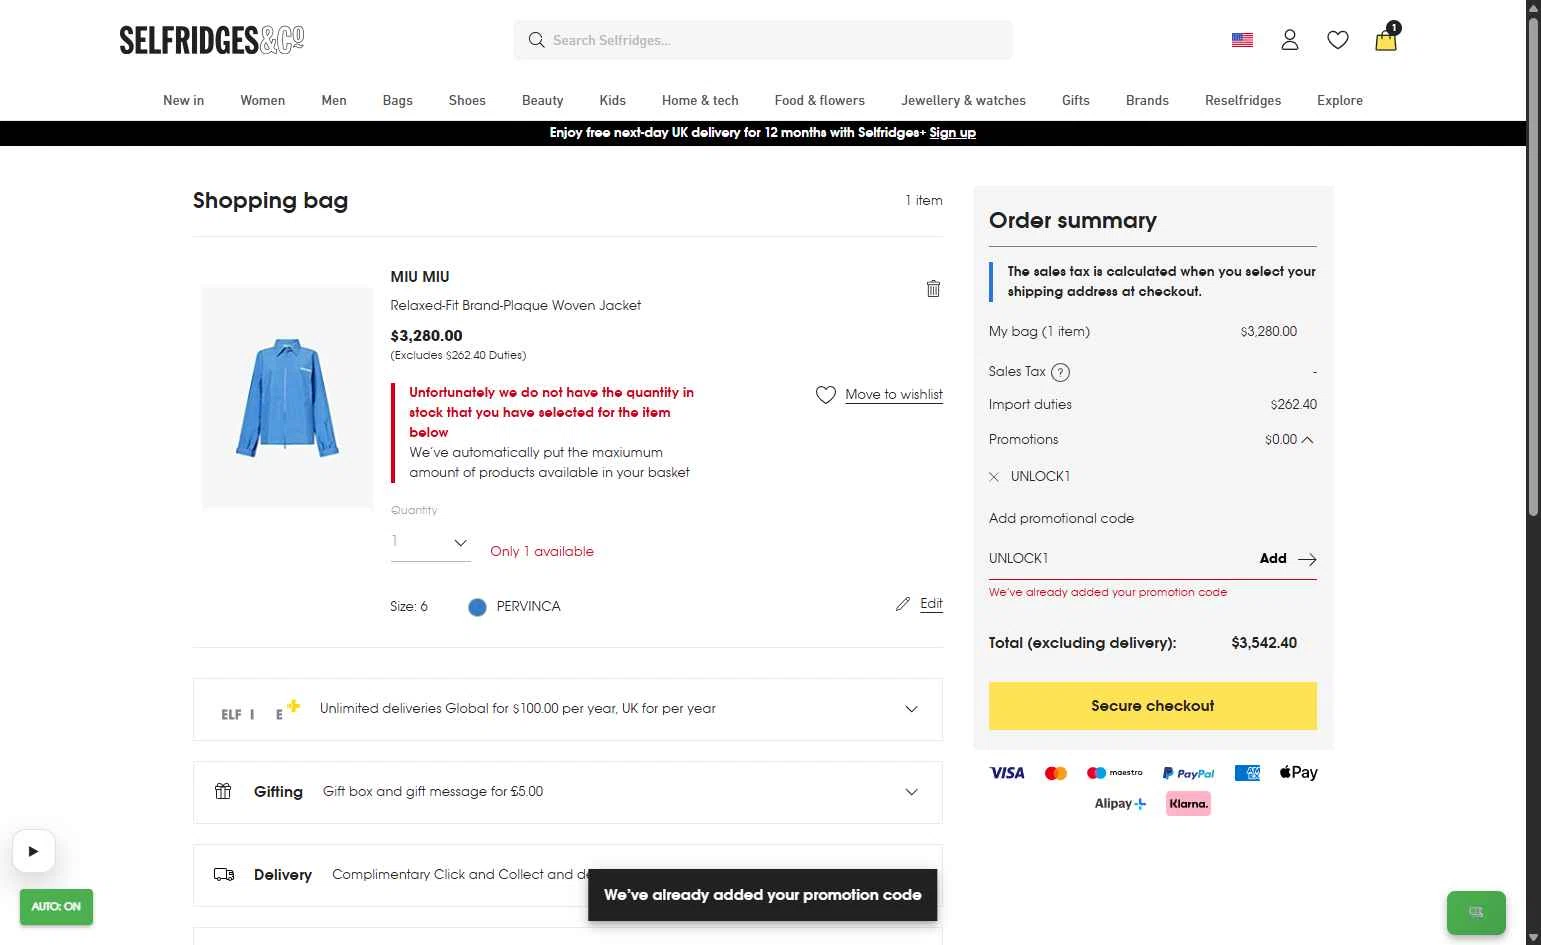This screenshot has height=945, width=1541.
Task: Click the 'Only 1 available' notice
Action: [x=542, y=552]
